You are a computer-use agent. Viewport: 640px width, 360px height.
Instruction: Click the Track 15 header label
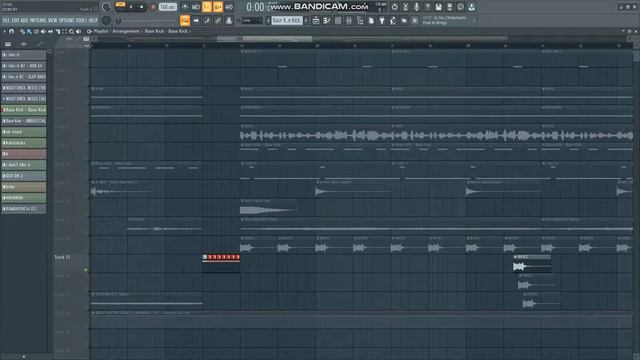(x=62, y=257)
